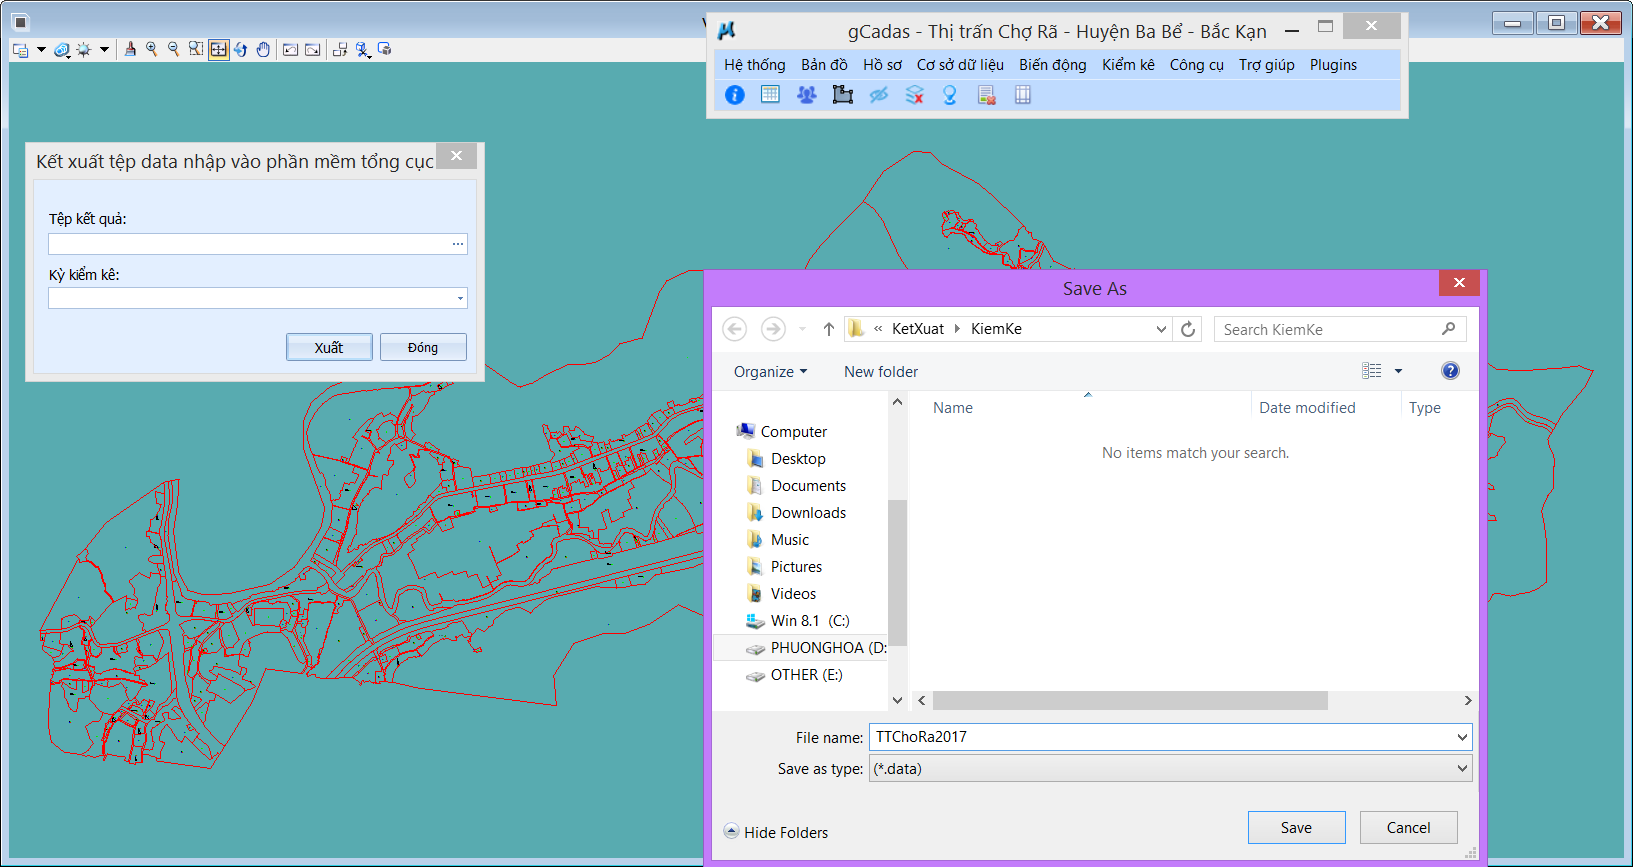Click the Fit View tool icon
The image size is (1633, 867).
pos(218,49)
